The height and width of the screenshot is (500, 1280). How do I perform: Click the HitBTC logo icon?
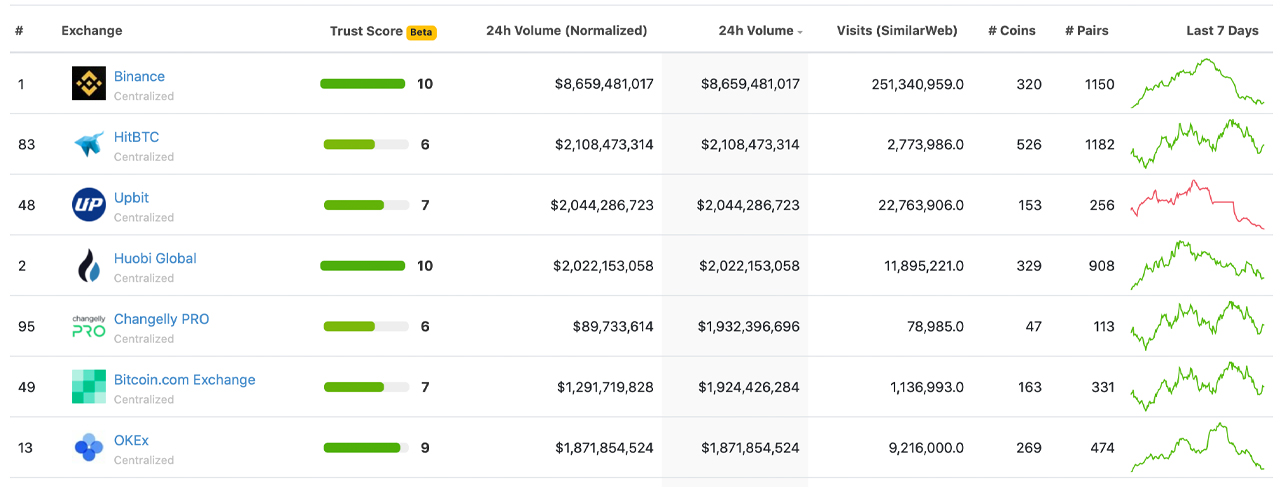(89, 145)
